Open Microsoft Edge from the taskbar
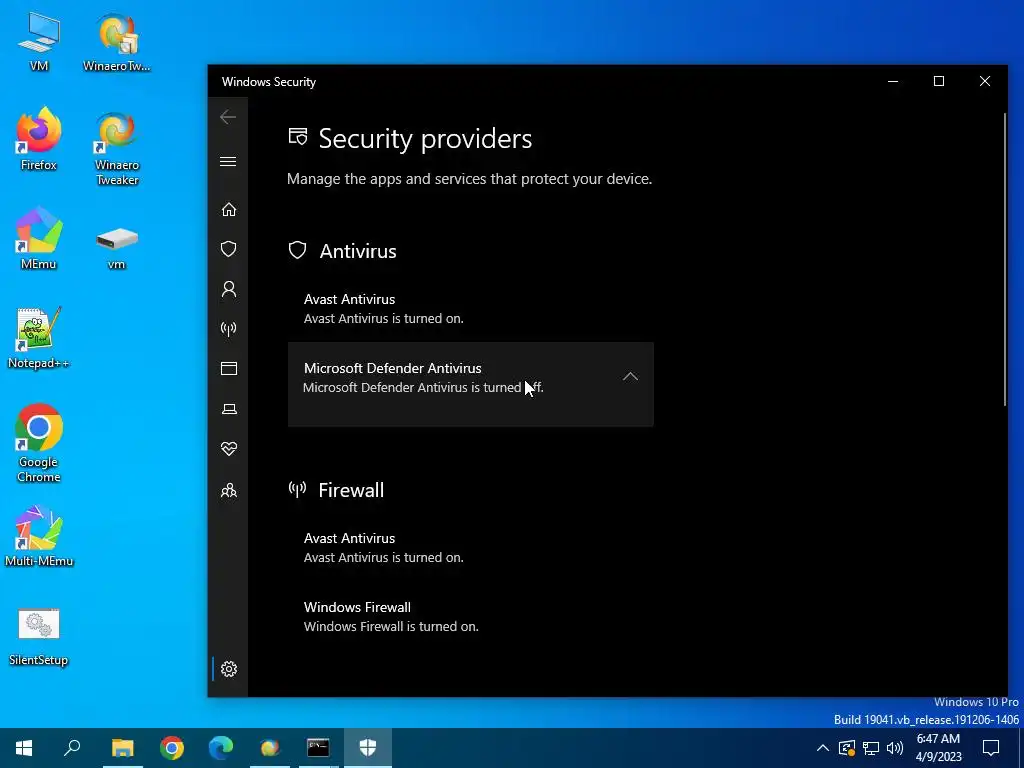 point(221,748)
